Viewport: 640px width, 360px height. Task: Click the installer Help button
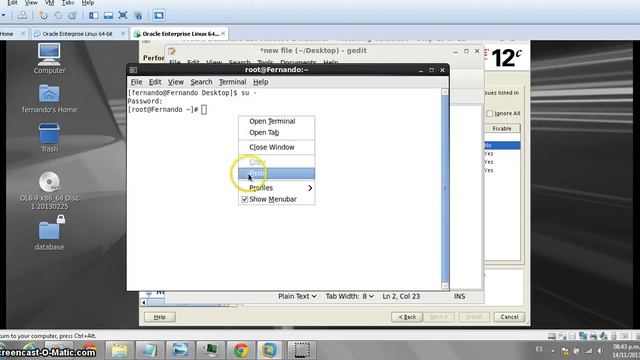(x=160, y=317)
